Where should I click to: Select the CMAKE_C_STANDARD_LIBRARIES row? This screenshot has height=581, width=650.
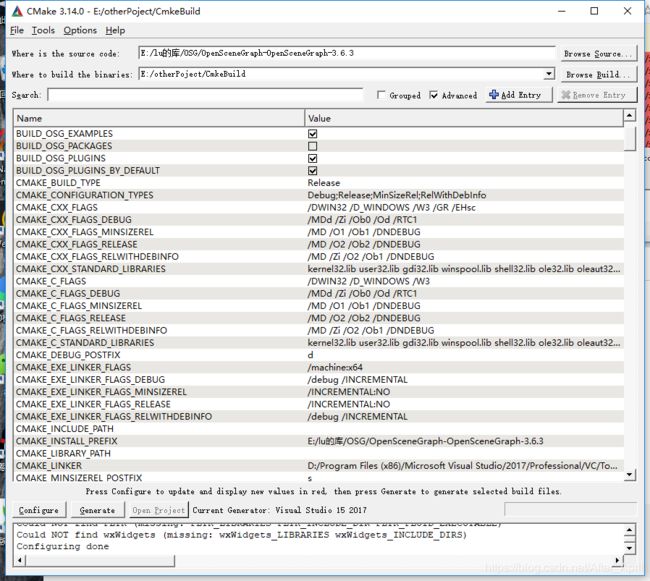tap(319, 343)
